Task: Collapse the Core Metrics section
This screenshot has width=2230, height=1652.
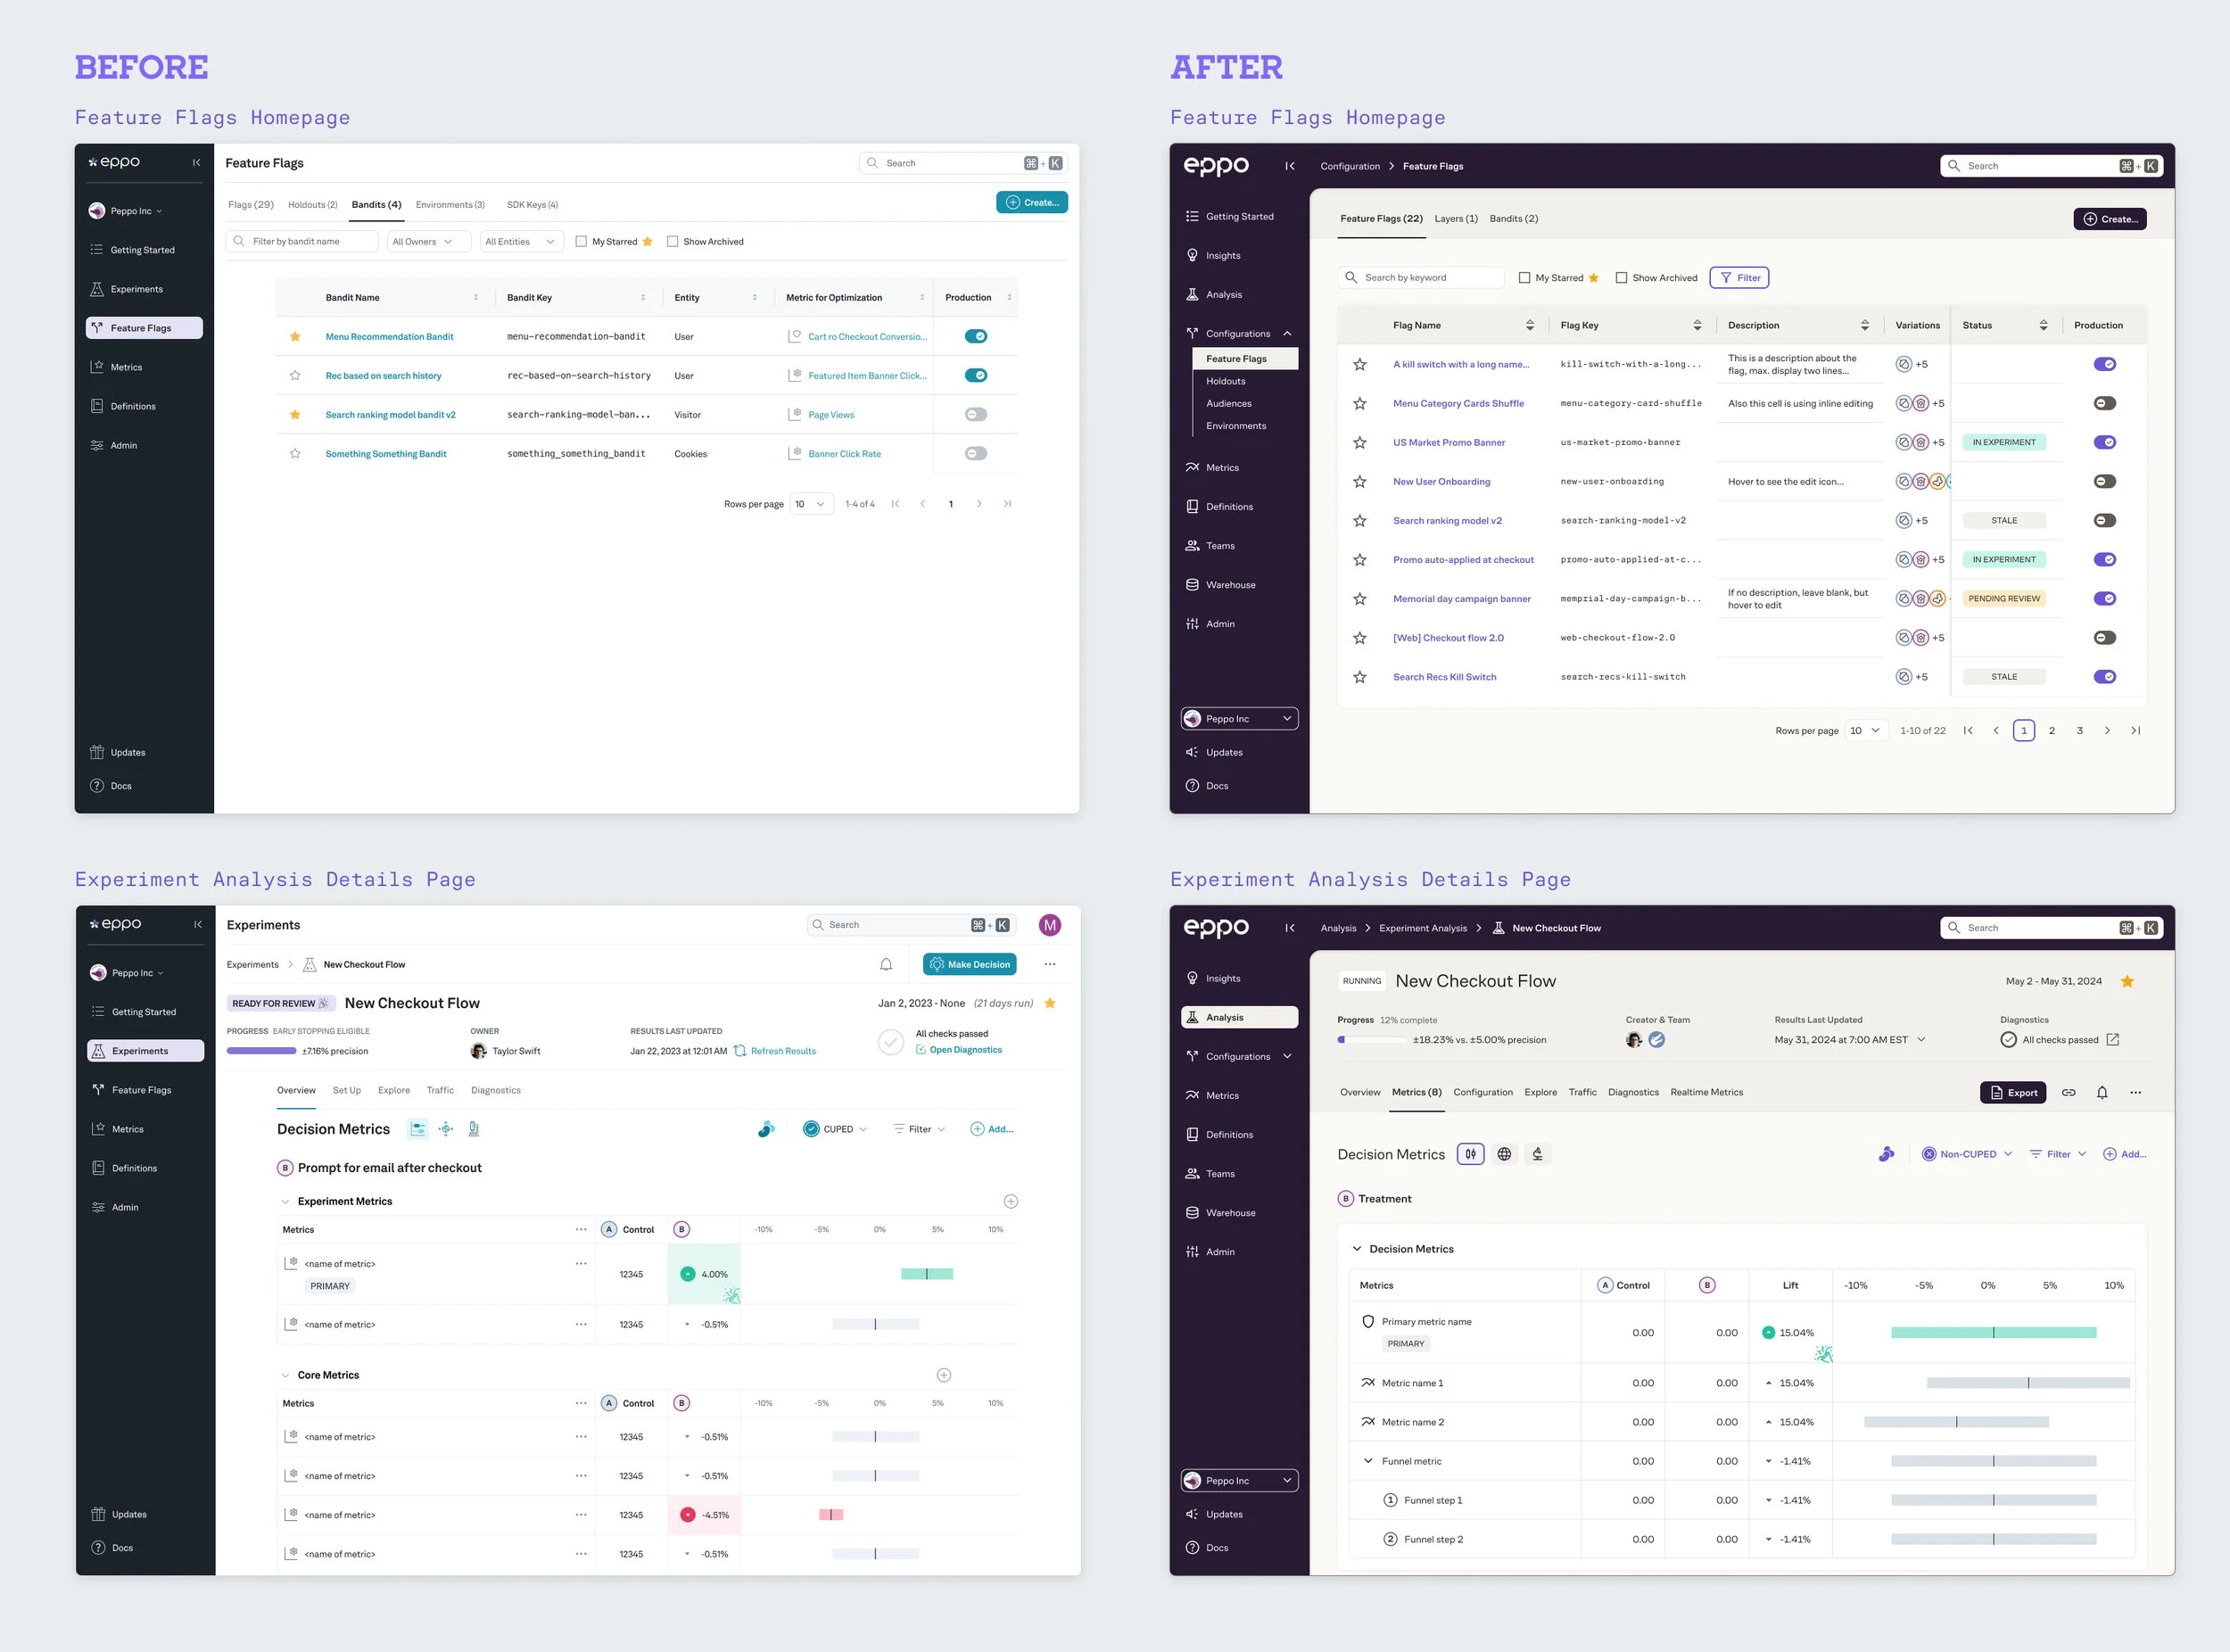Action: (x=285, y=1376)
